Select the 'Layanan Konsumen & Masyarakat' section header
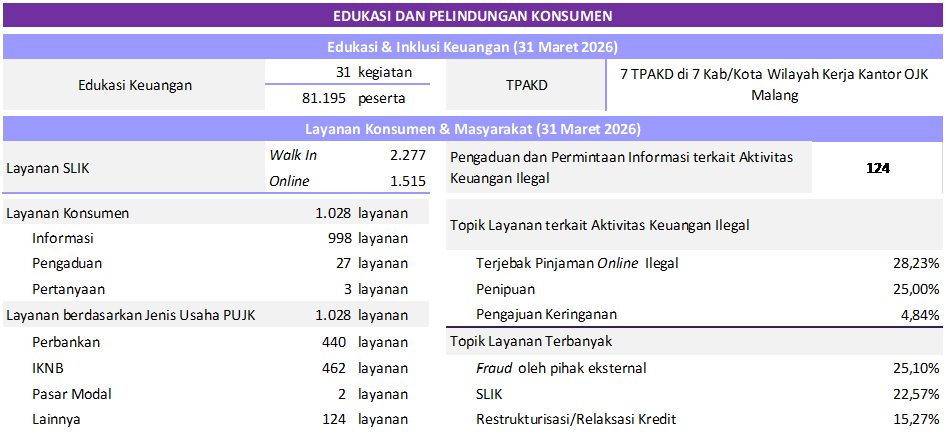The height and width of the screenshot is (435, 946). (472, 129)
